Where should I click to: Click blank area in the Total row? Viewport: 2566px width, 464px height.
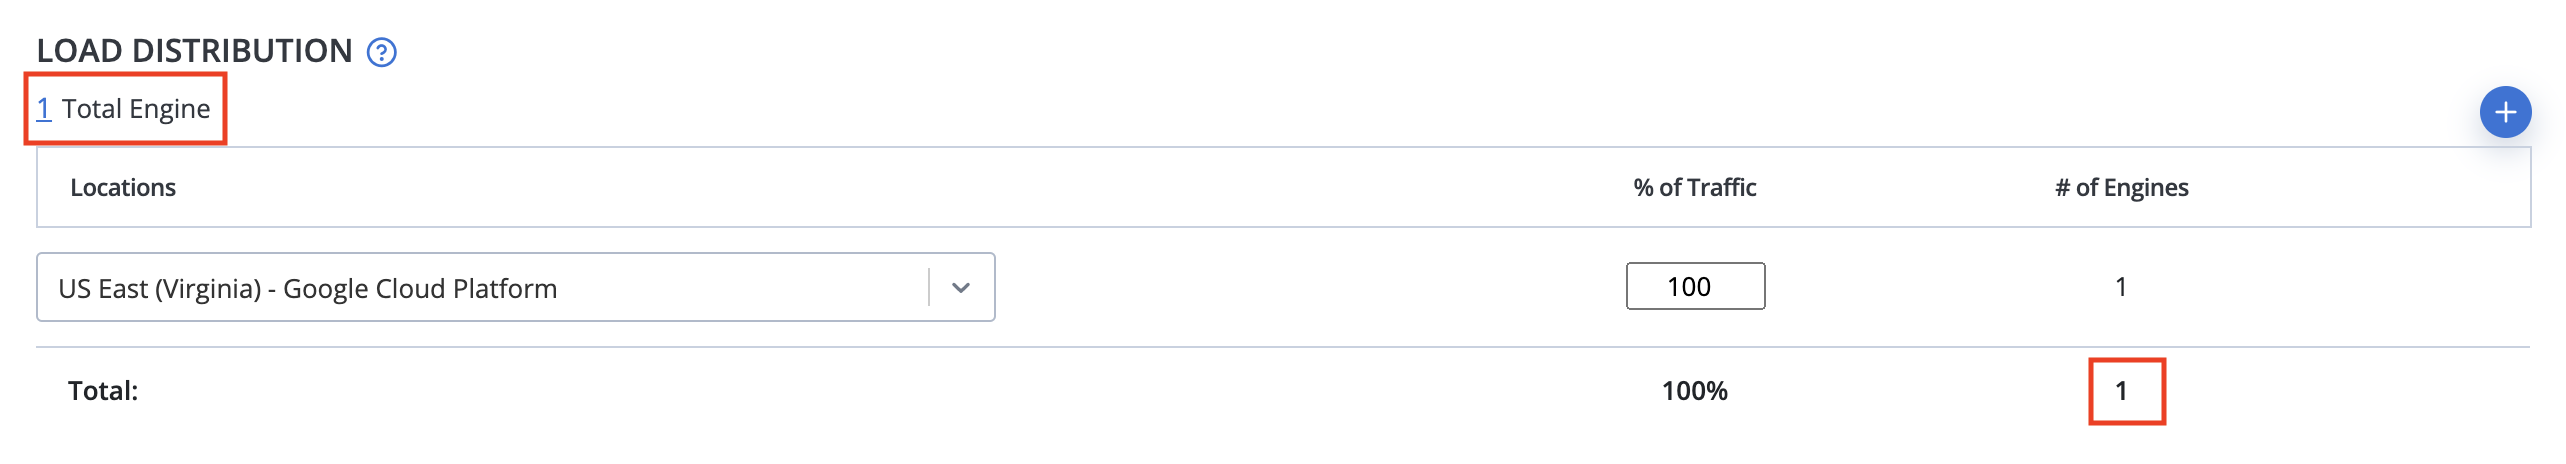[x=900, y=391]
